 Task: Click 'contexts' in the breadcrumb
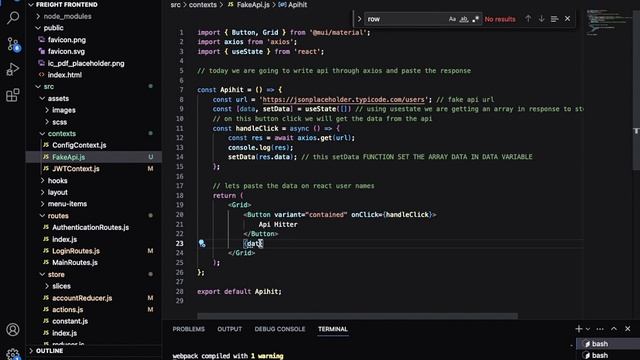tap(202, 5)
